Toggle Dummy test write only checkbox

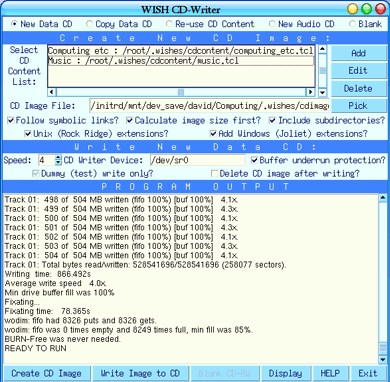point(36,174)
